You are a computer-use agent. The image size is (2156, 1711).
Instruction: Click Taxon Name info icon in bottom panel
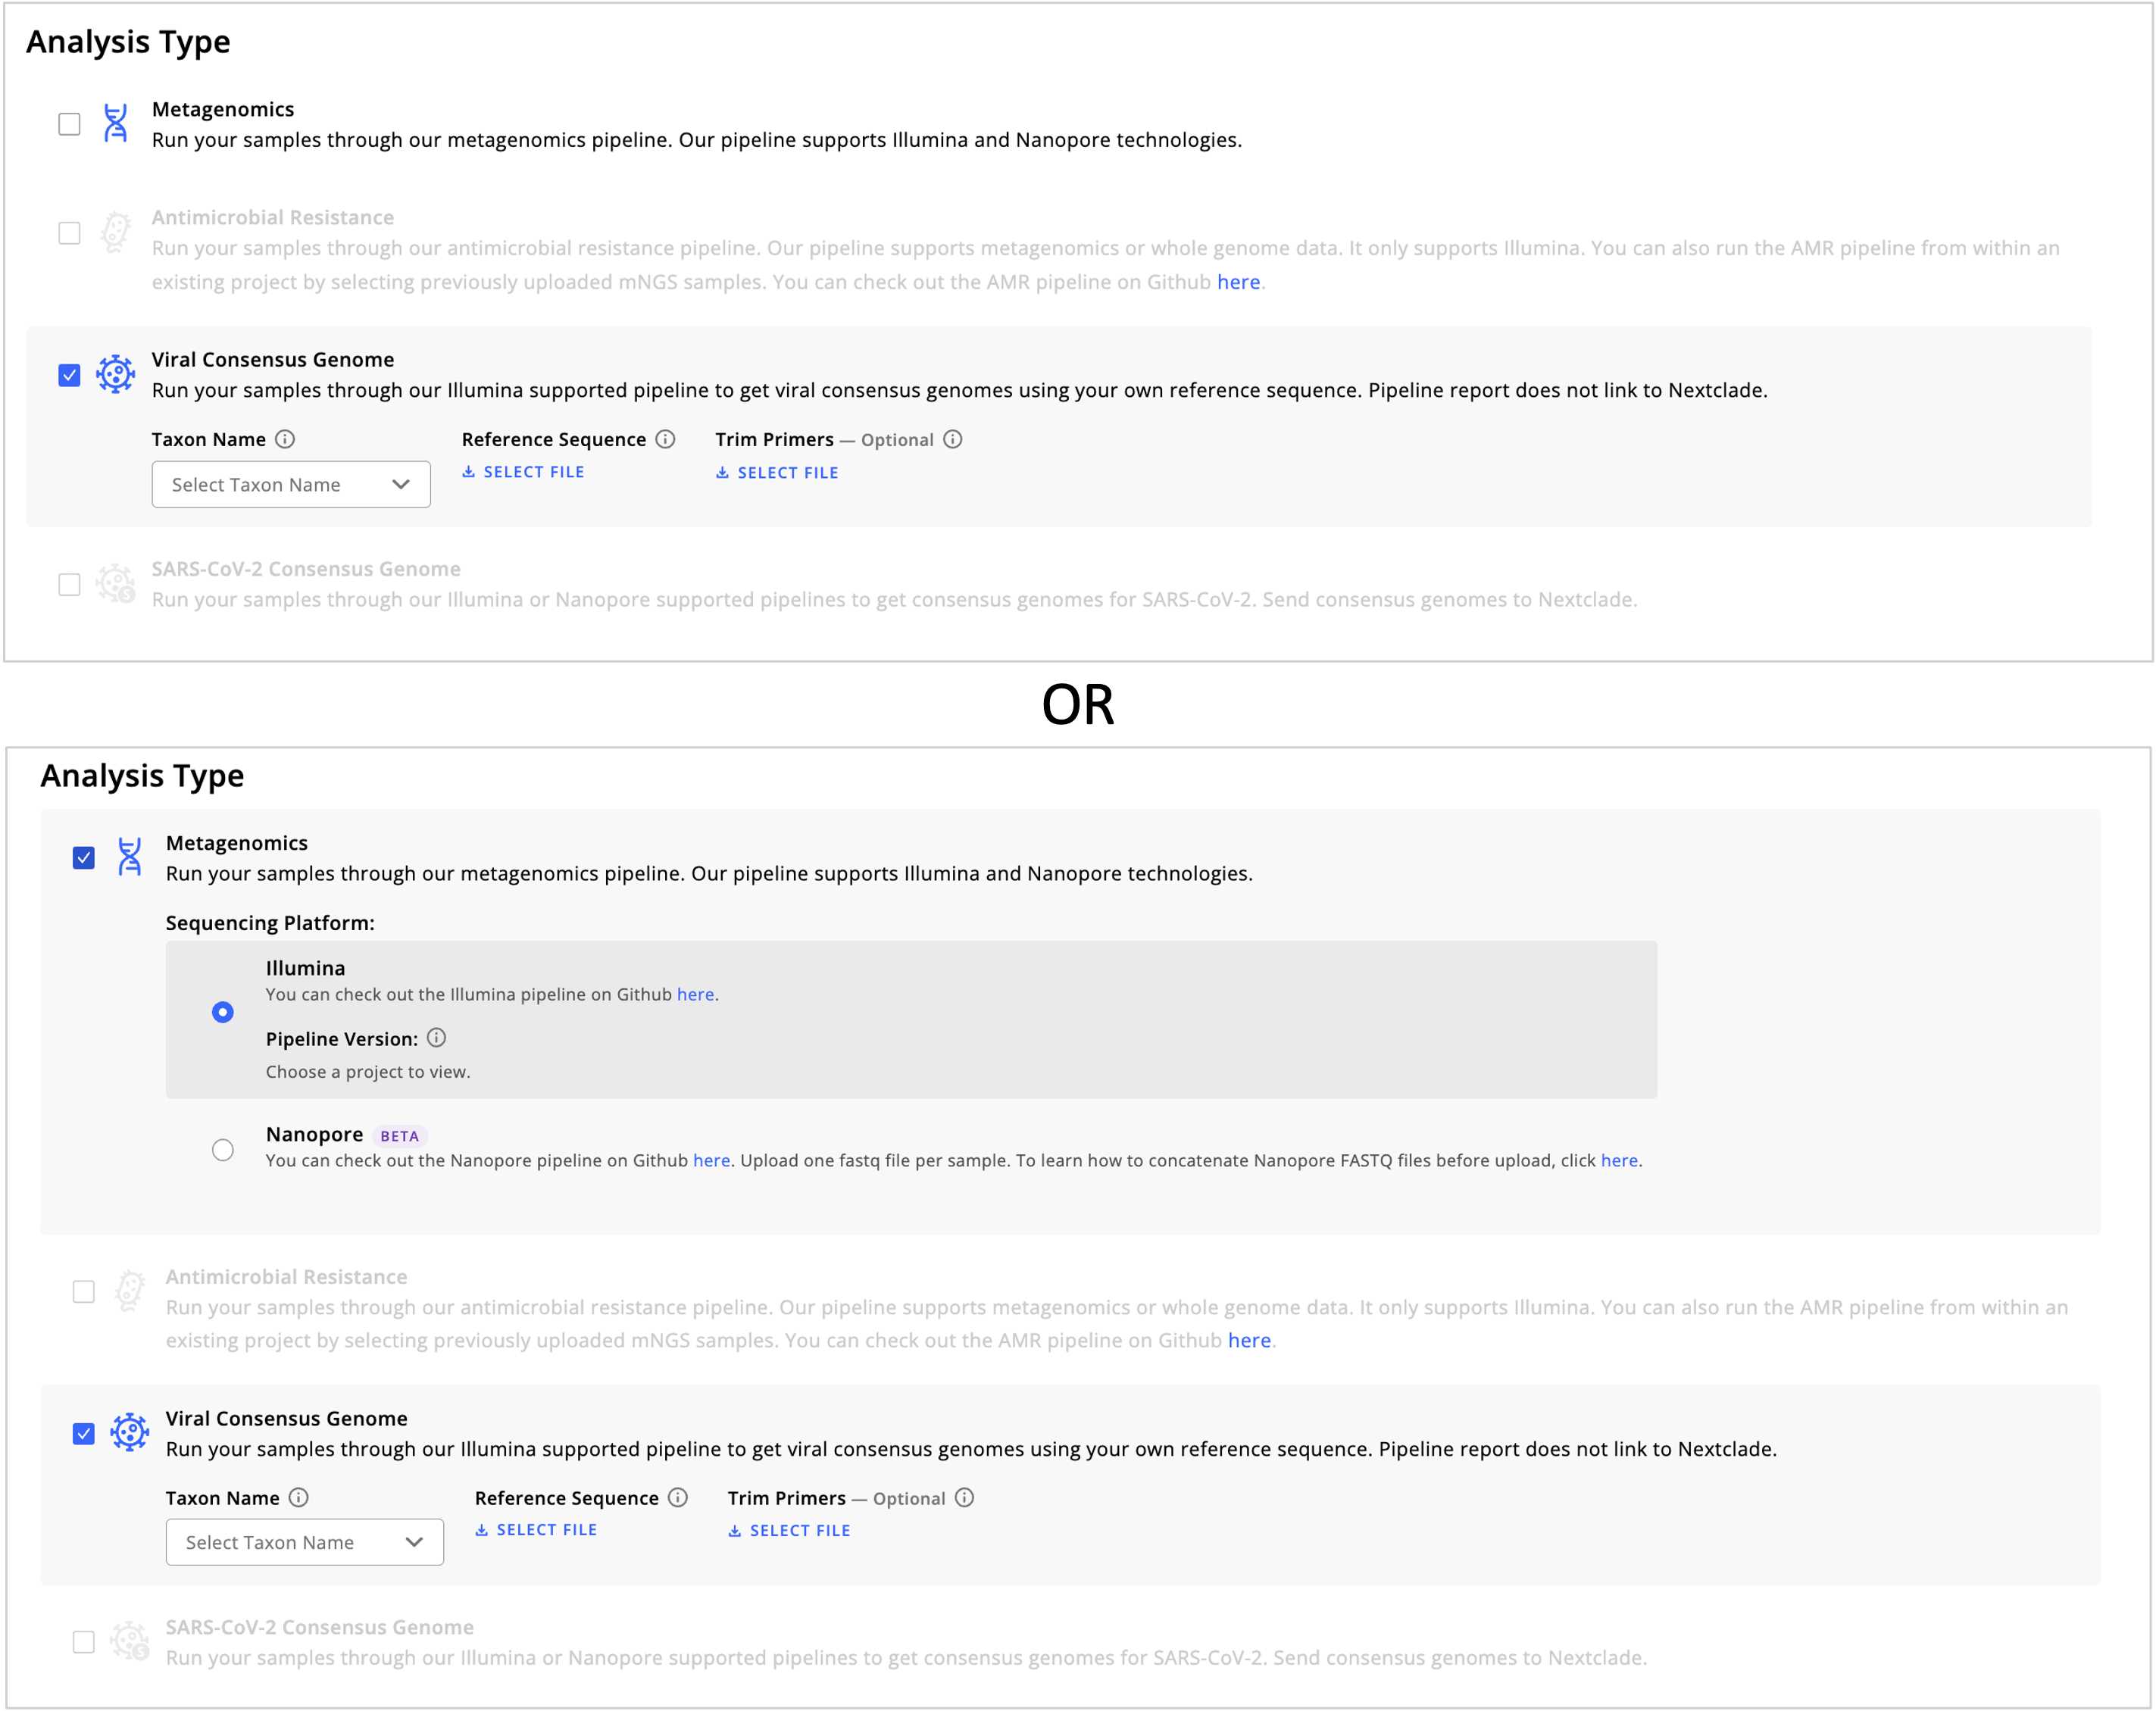pyautogui.click(x=299, y=1497)
